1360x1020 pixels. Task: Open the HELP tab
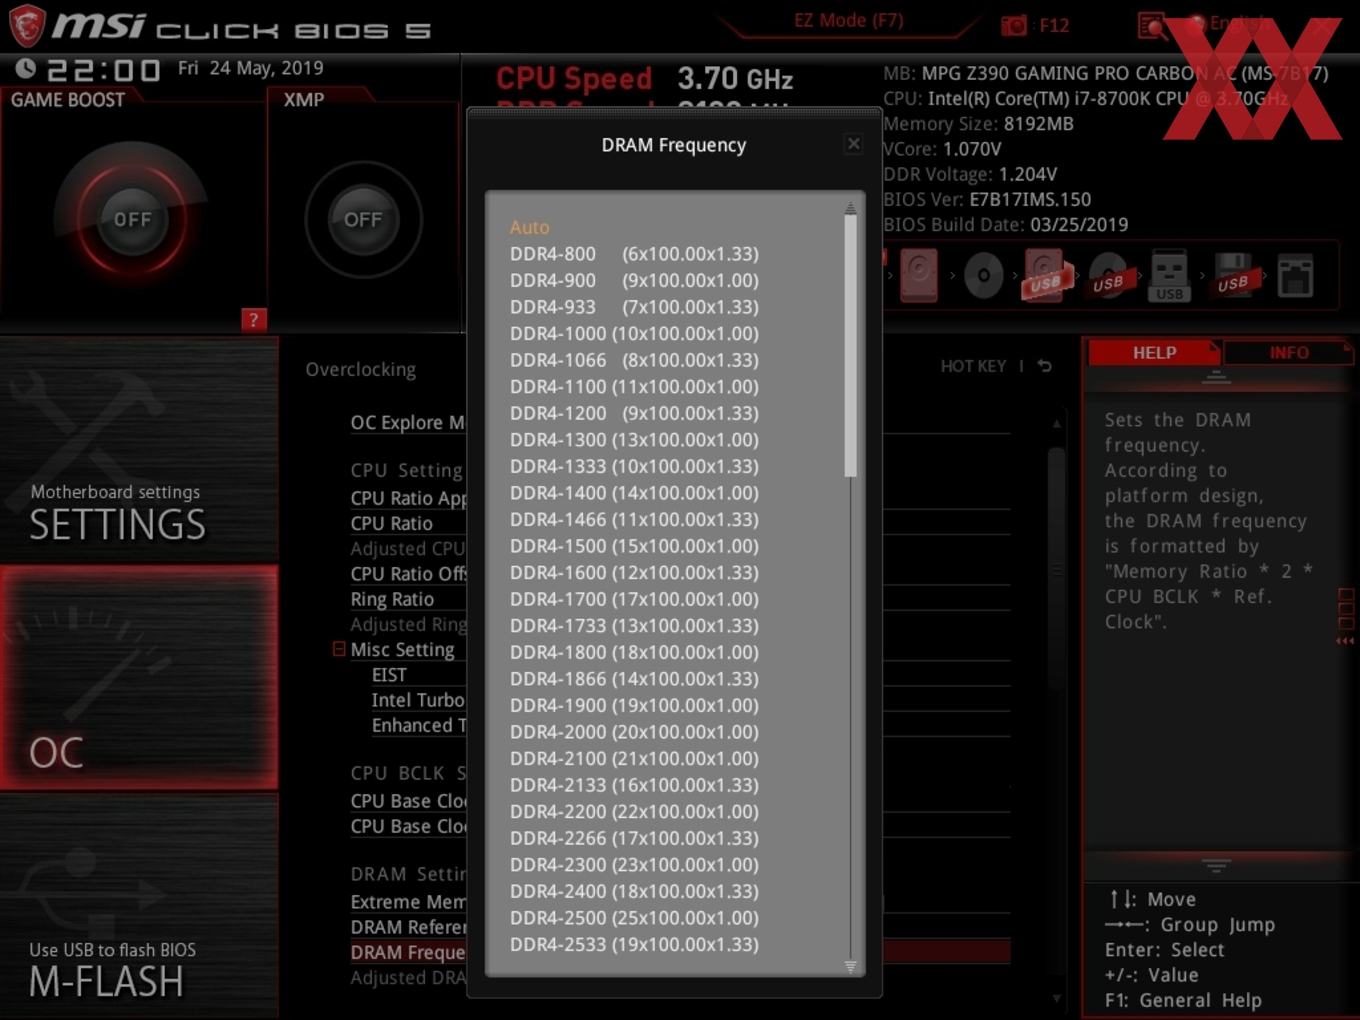tap(1154, 352)
